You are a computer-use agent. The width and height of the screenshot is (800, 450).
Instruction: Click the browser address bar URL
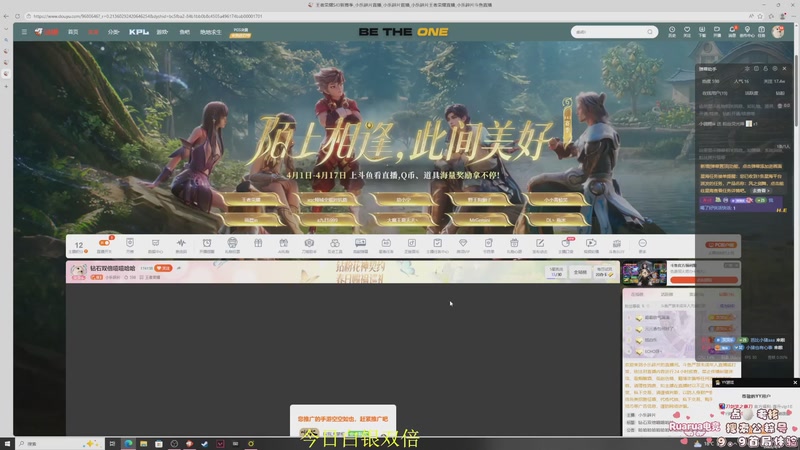click(148, 16)
